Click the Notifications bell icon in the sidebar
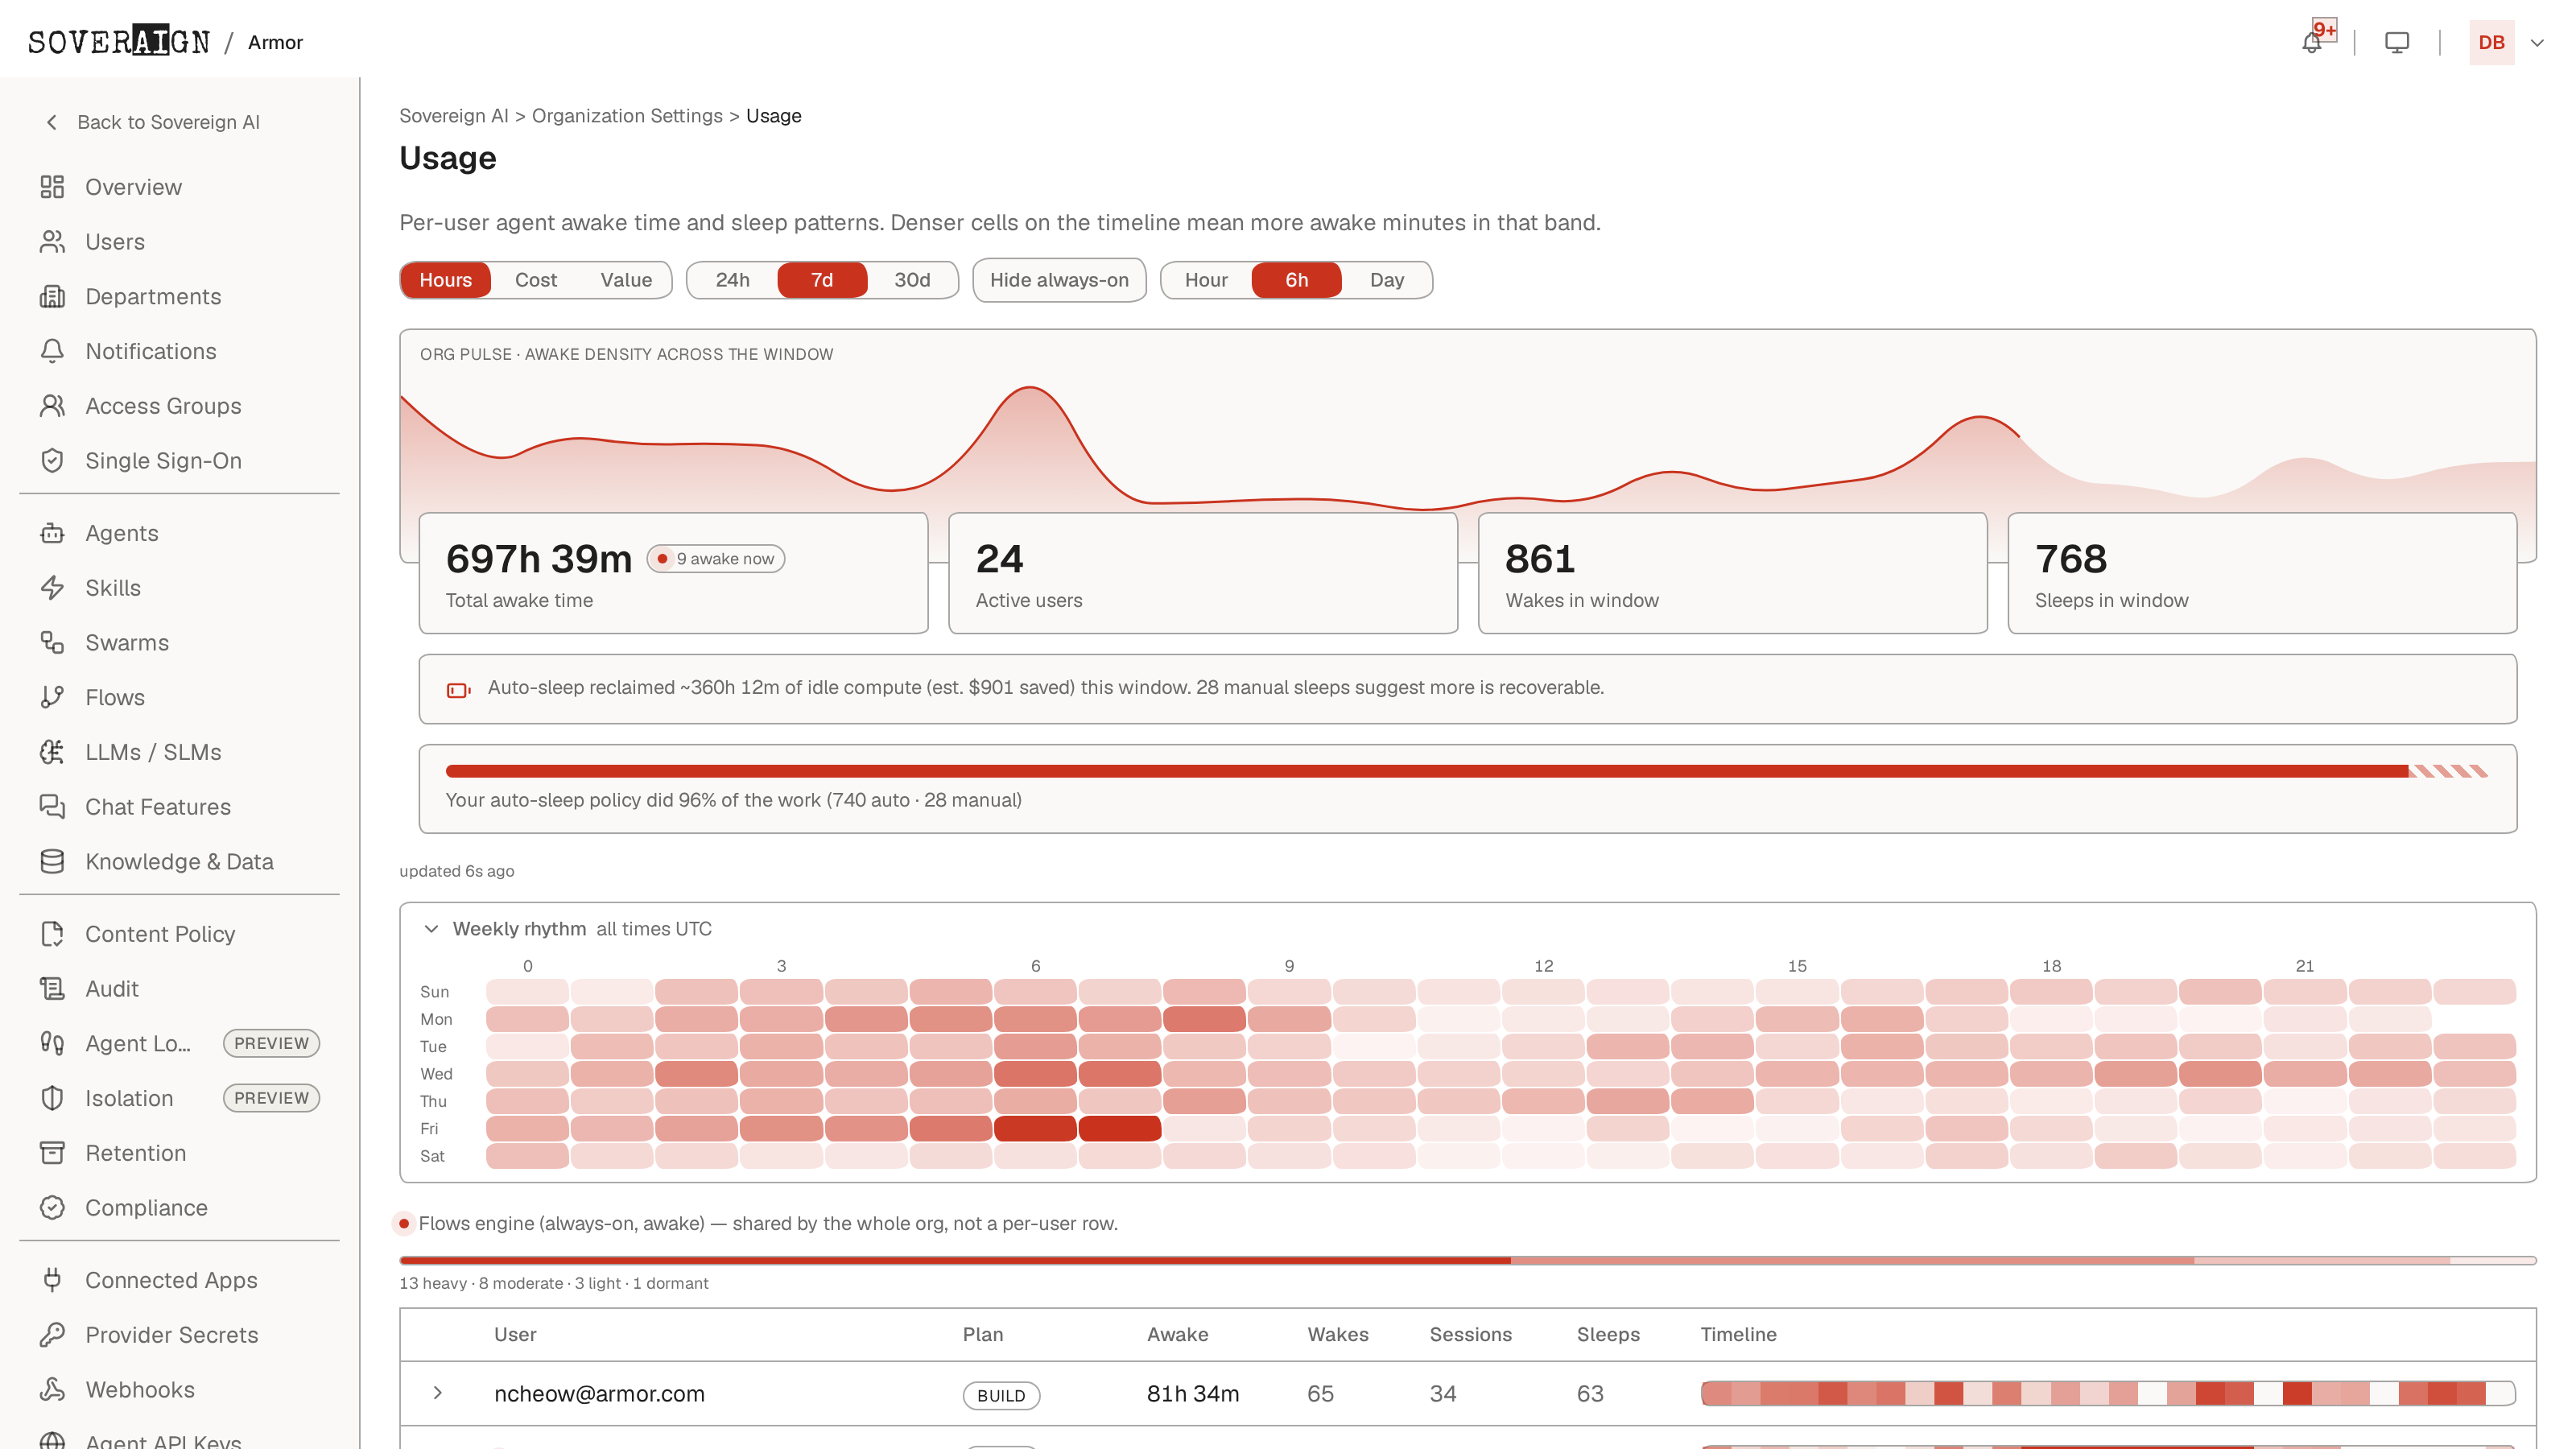 point(52,351)
